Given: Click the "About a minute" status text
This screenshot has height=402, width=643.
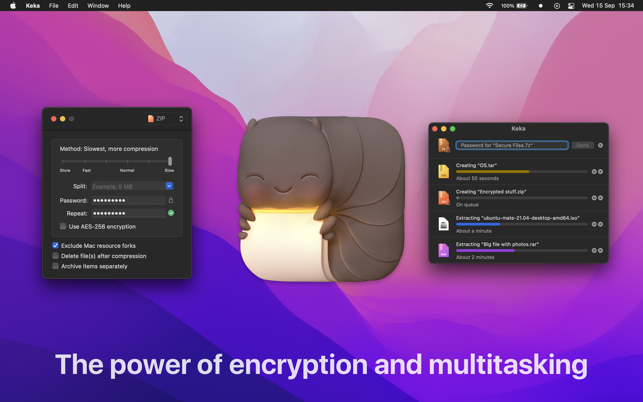Looking at the screenshot, I should coord(474,231).
